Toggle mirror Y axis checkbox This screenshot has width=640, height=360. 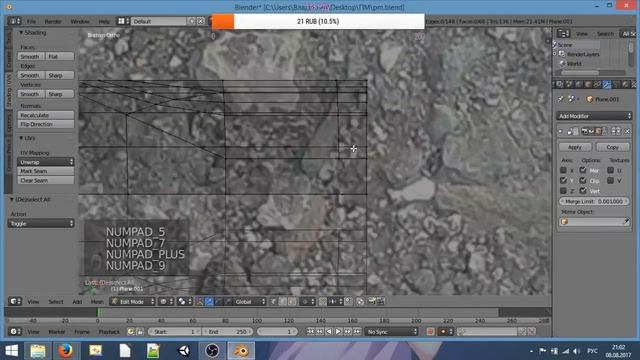point(563,180)
